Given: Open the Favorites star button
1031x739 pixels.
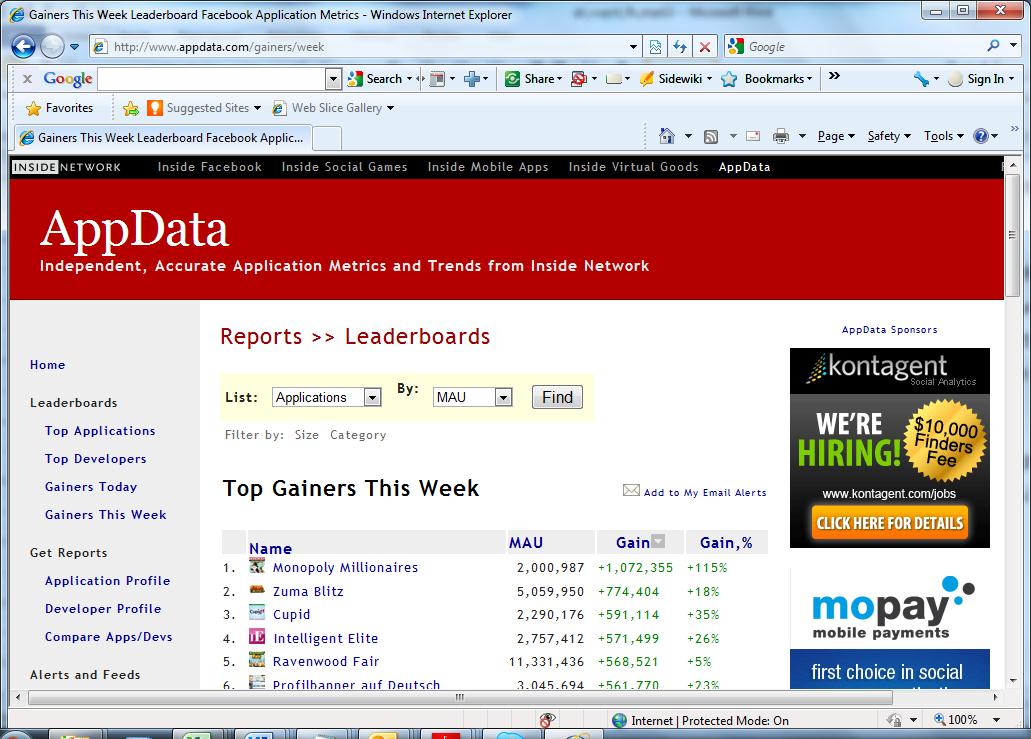Looking at the screenshot, I should [x=59, y=108].
